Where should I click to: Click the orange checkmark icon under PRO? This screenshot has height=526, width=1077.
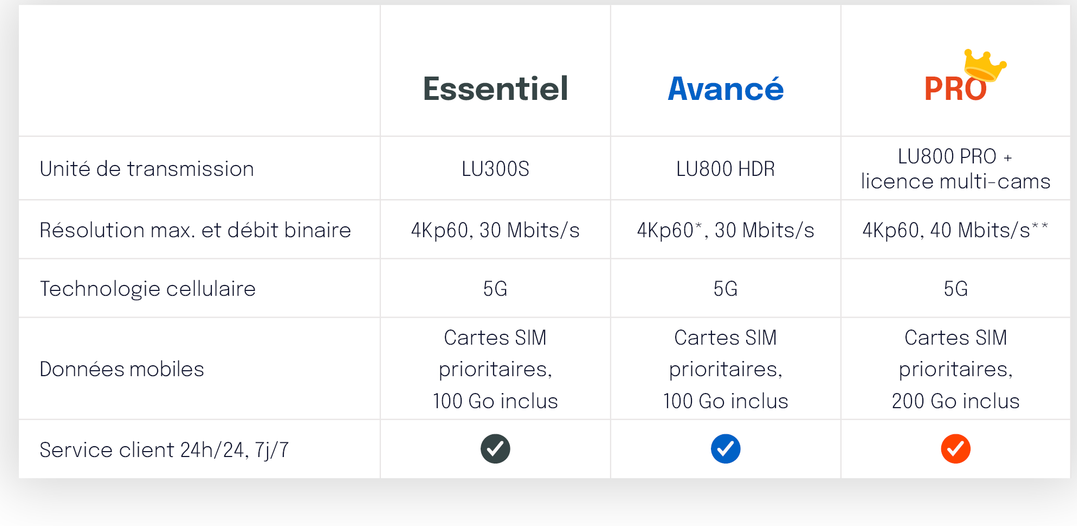pos(955,449)
